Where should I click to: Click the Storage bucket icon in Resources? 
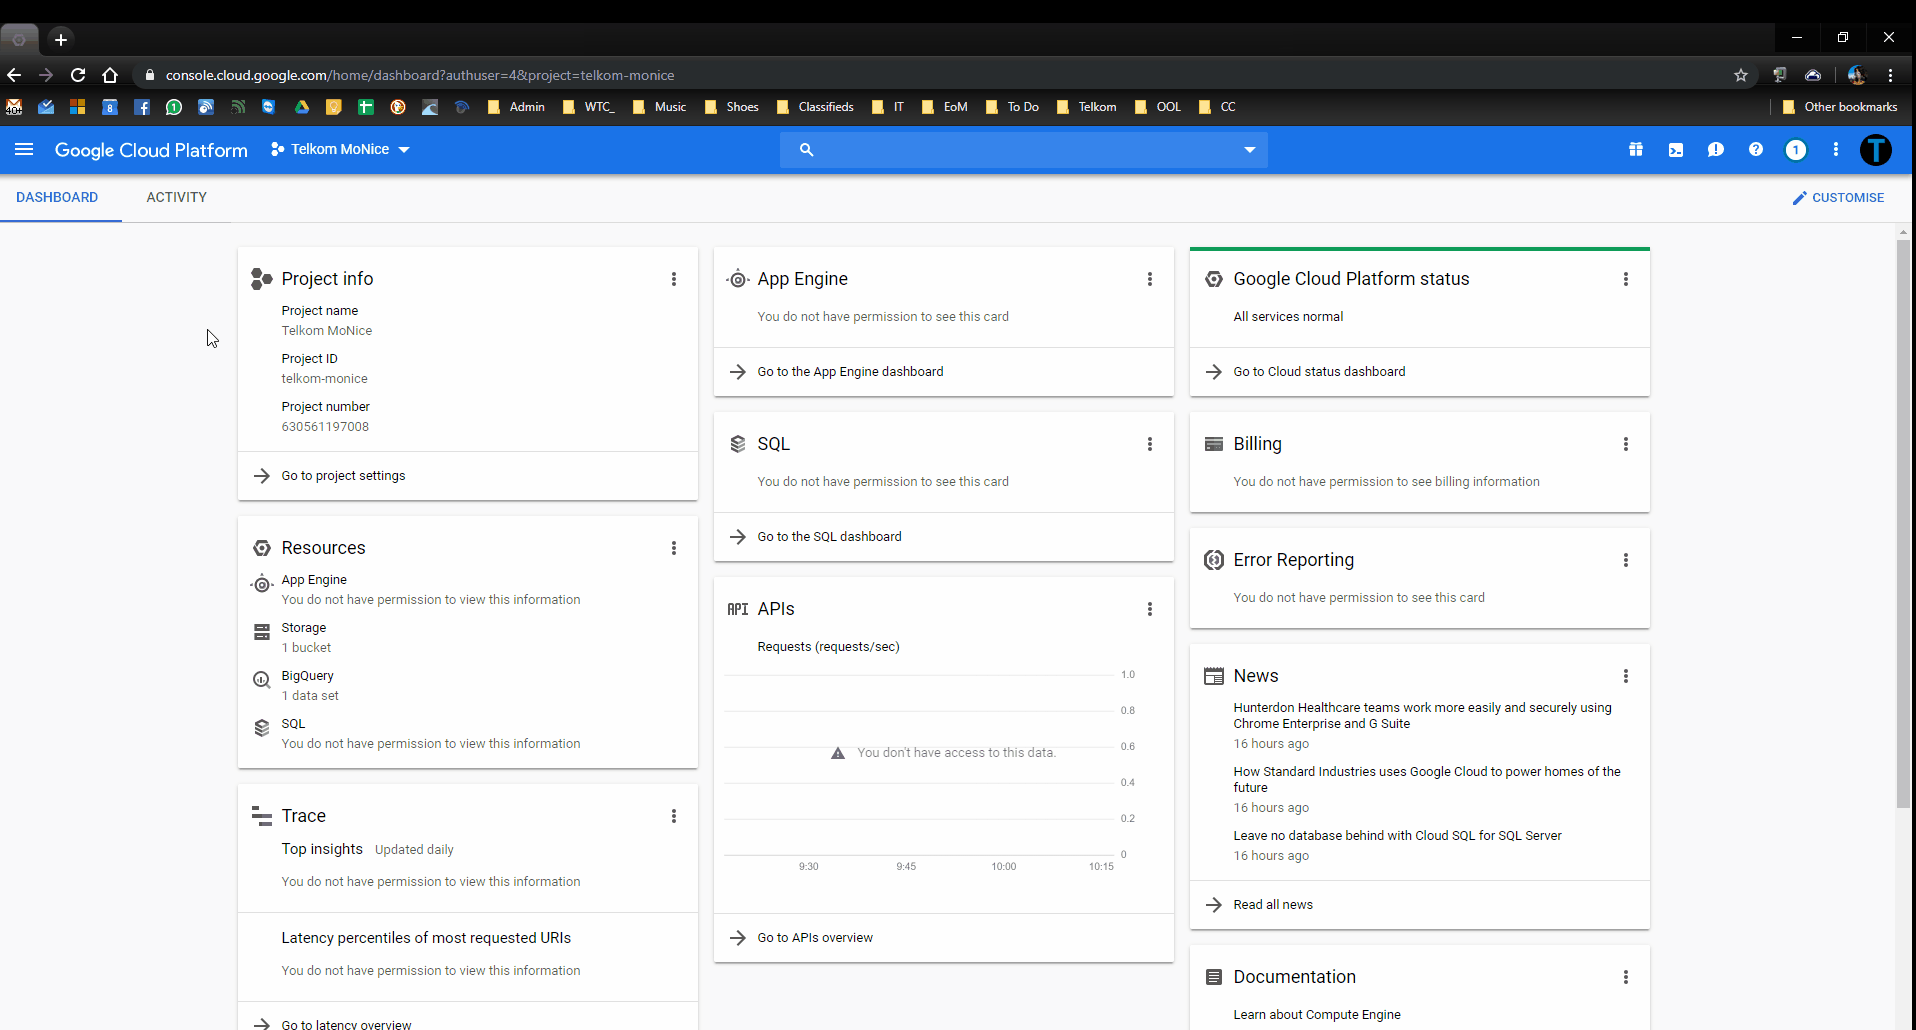point(262,632)
